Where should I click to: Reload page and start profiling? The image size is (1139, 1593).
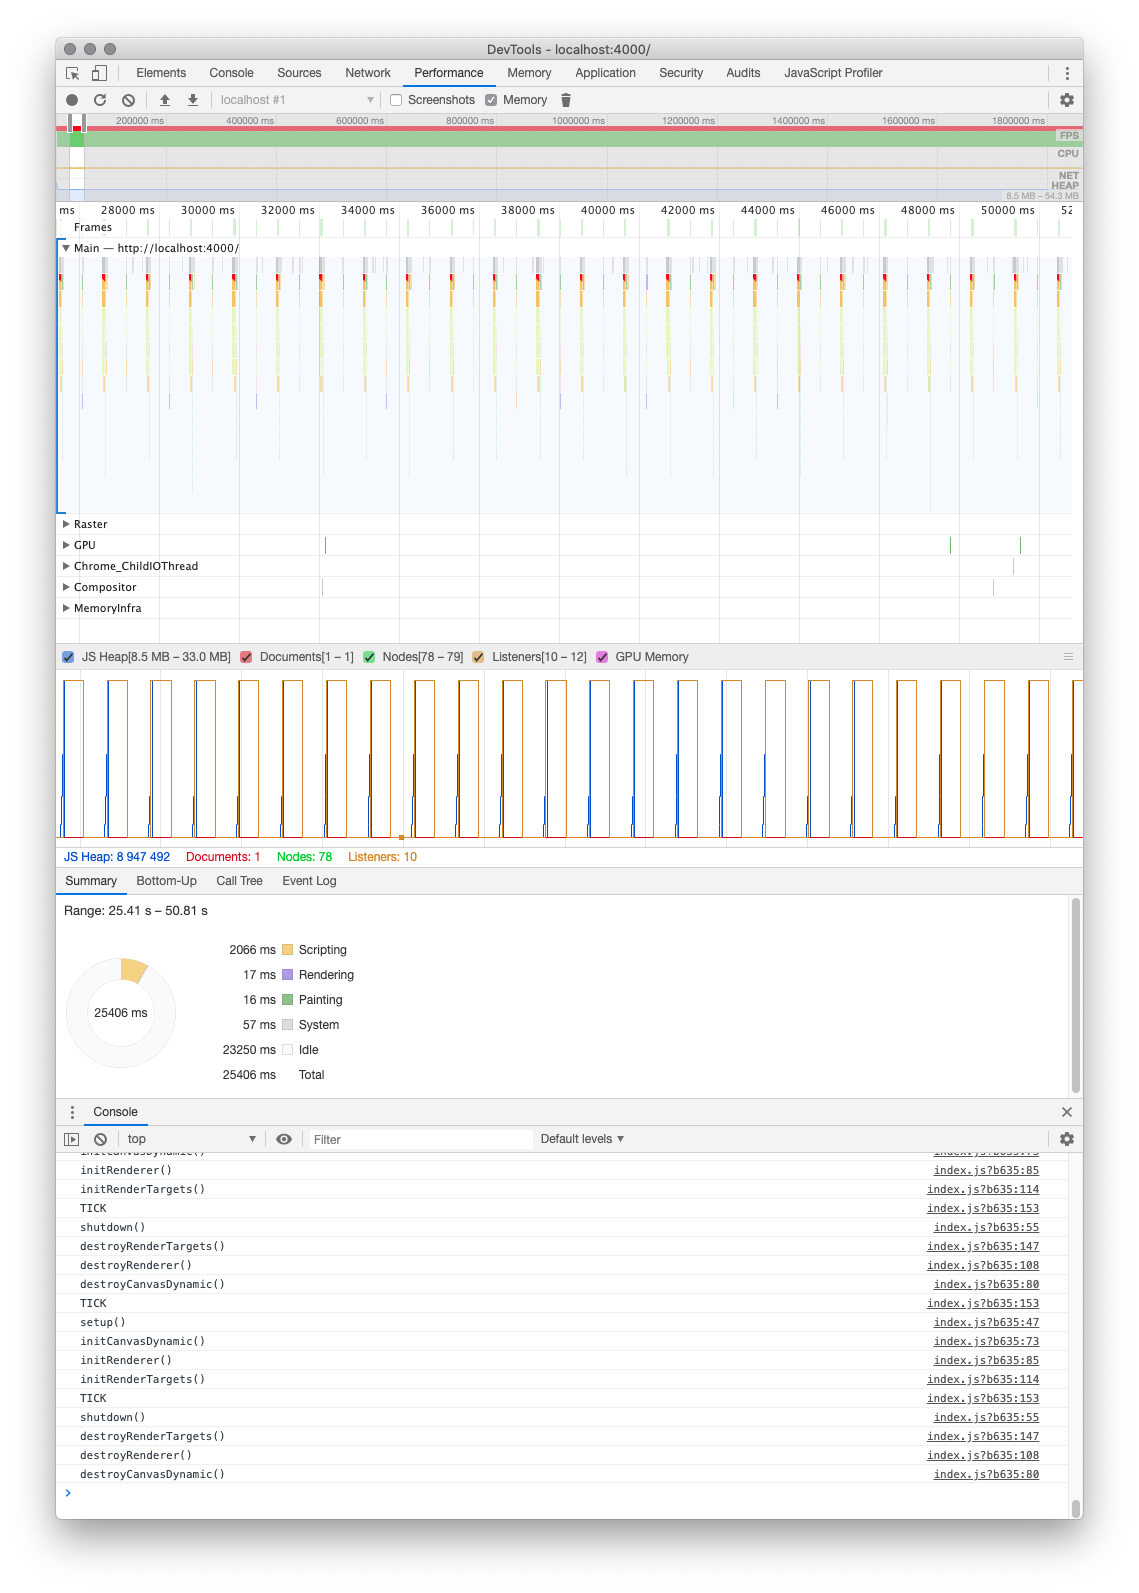100,100
